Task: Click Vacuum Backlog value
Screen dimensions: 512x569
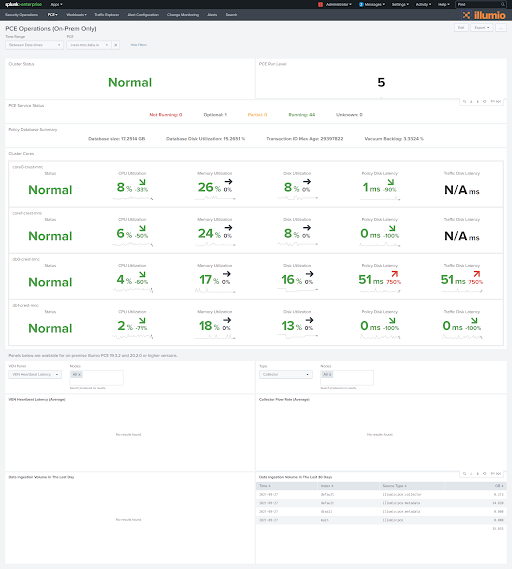Action: [394, 139]
